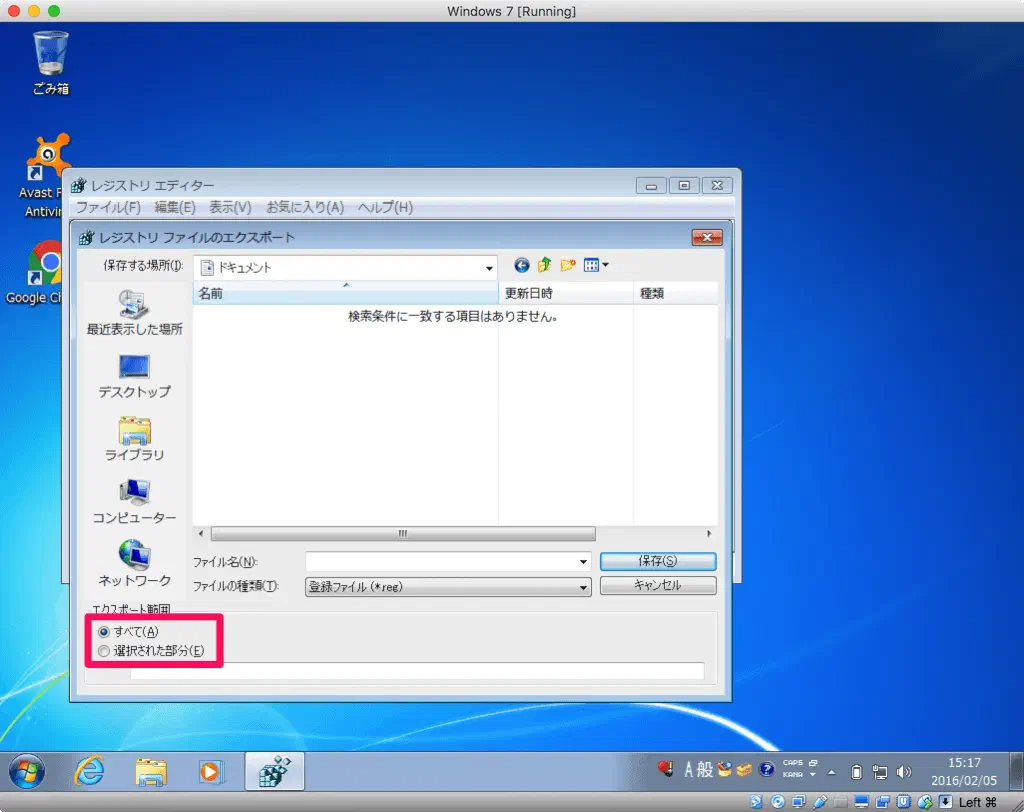Image resolution: width=1024 pixels, height=812 pixels.
Task: Expand the 保存する場所 location dropdown
Action: tap(489, 268)
